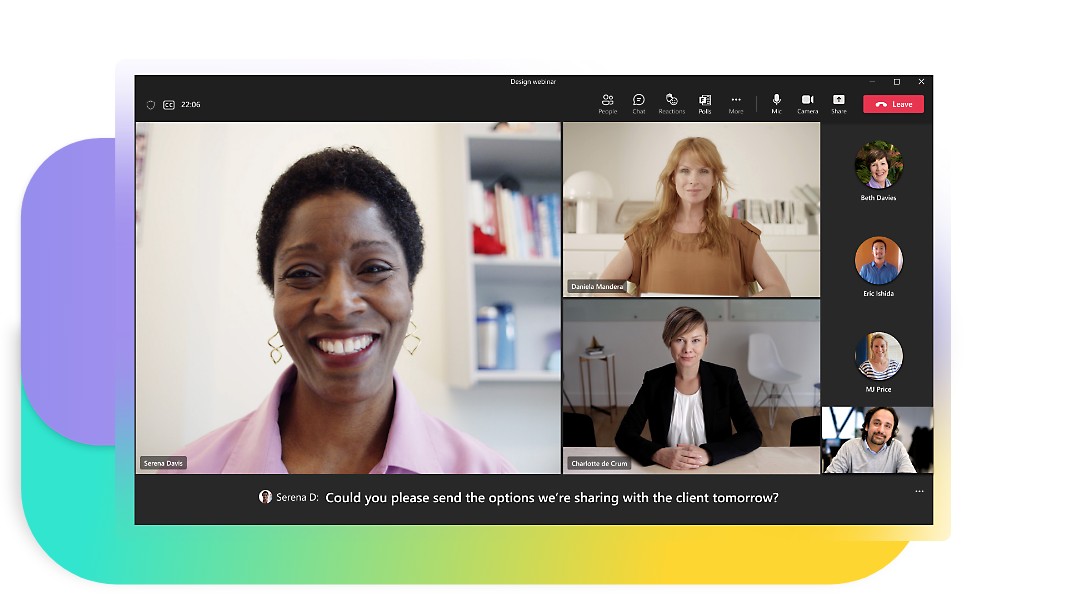Leave the meeting
Screen dimensions: 1068x600
click(893, 104)
